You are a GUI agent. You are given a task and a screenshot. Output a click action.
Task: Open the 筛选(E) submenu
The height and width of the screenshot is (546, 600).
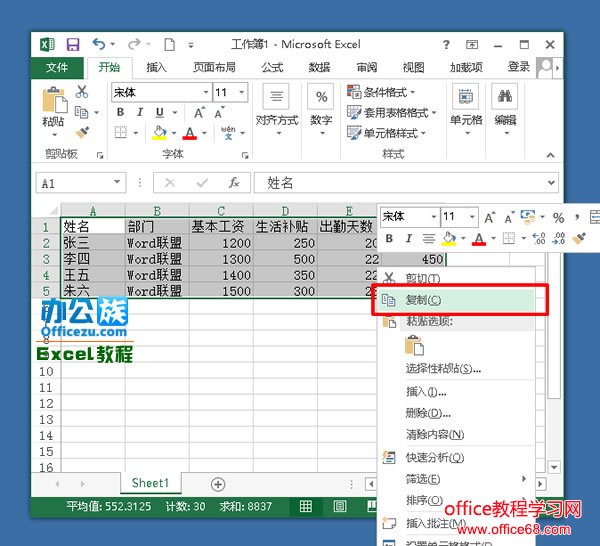456,479
